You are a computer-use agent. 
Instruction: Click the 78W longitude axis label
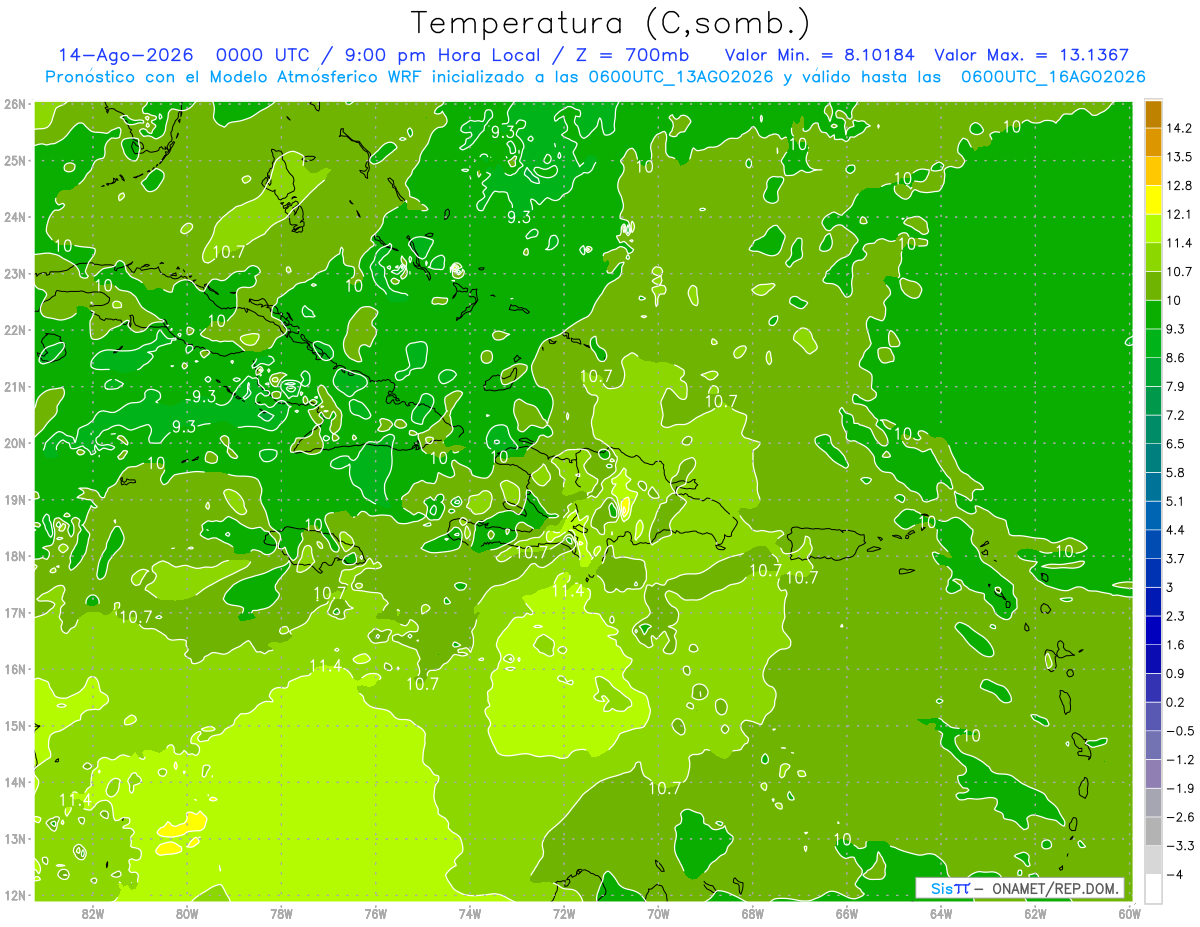[x=281, y=913]
